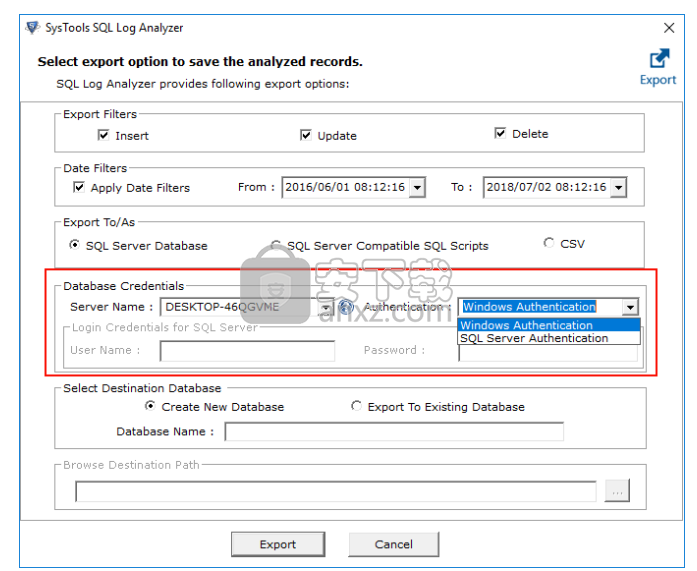
Task: Toggle the Apply Date Filters checkbox
Action: (79, 187)
